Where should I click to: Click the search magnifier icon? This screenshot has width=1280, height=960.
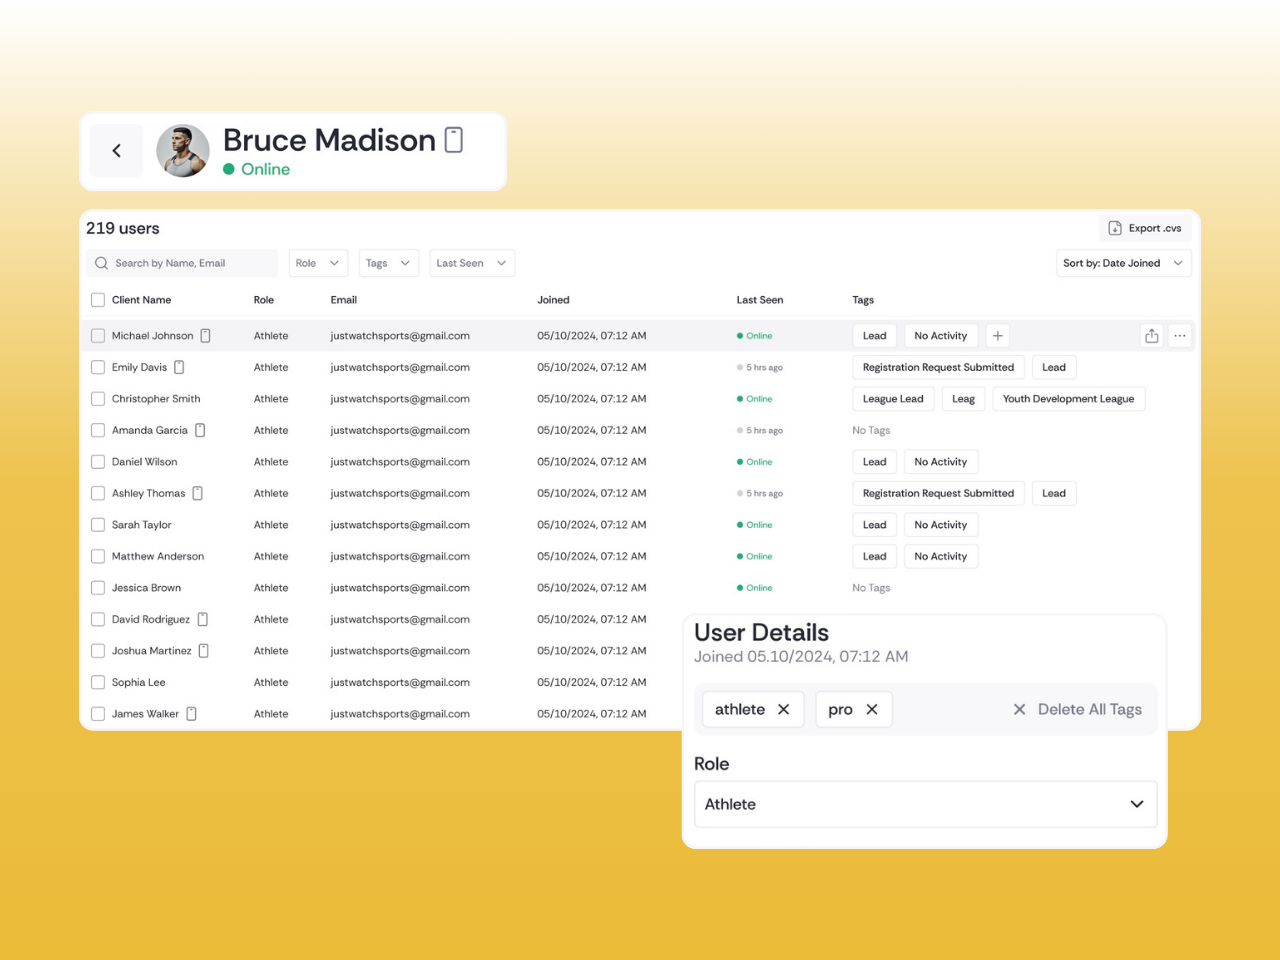(x=101, y=263)
